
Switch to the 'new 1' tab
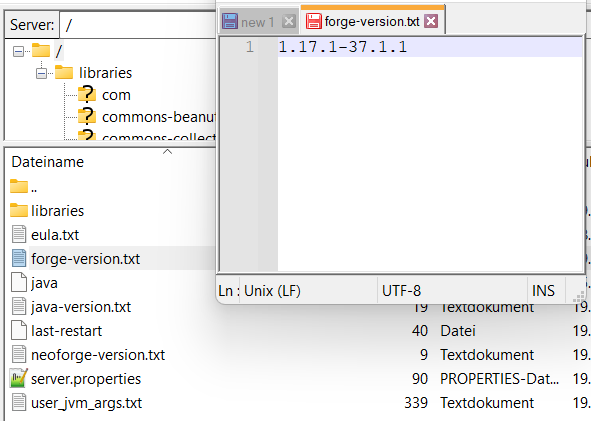click(x=257, y=22)
